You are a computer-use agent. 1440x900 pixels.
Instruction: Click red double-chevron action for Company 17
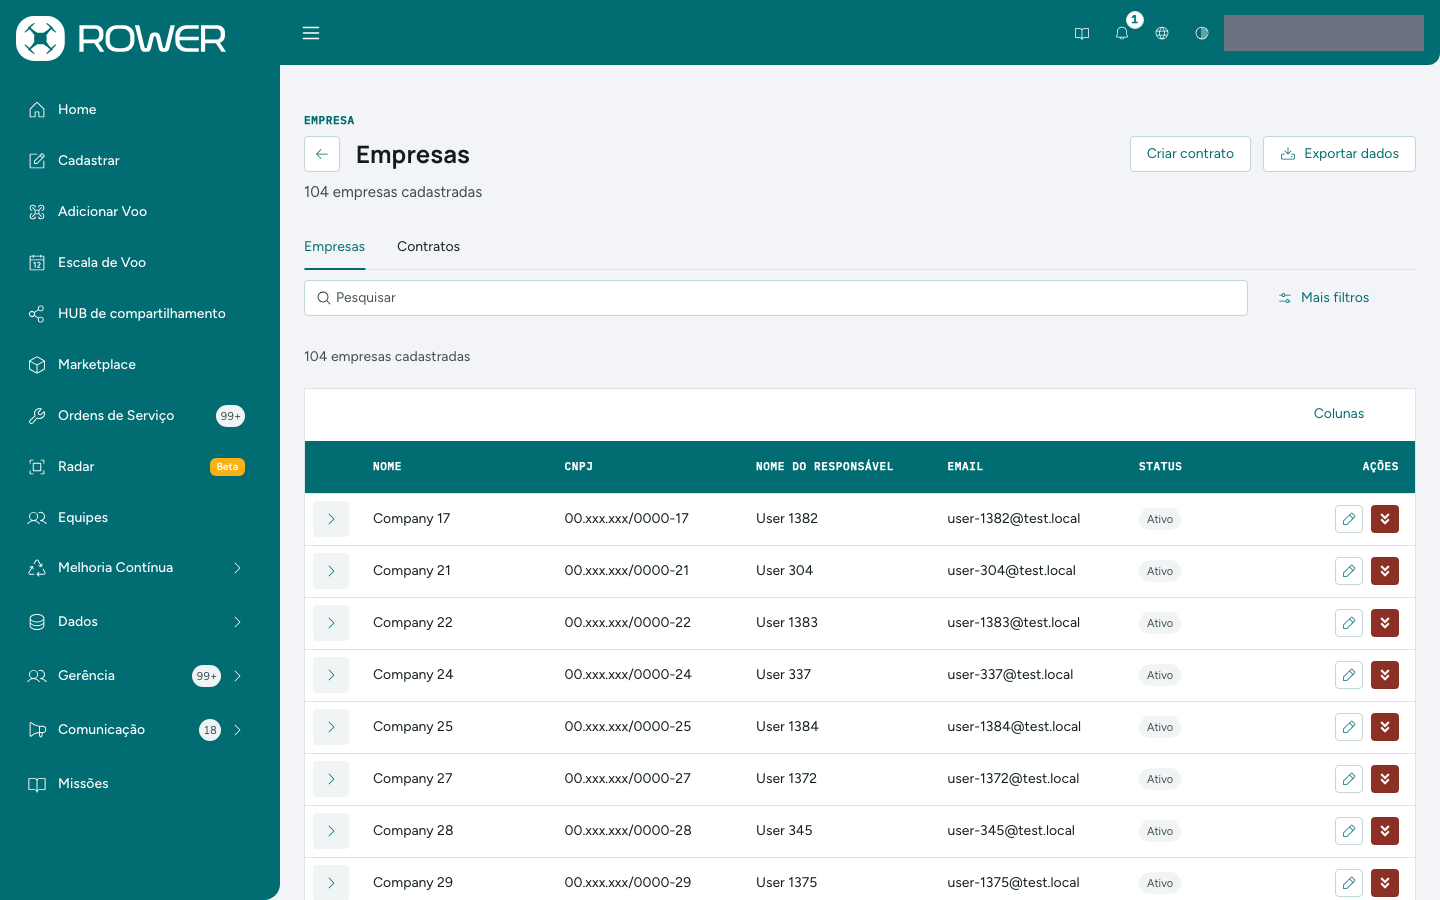click(x=1385, y=519)
